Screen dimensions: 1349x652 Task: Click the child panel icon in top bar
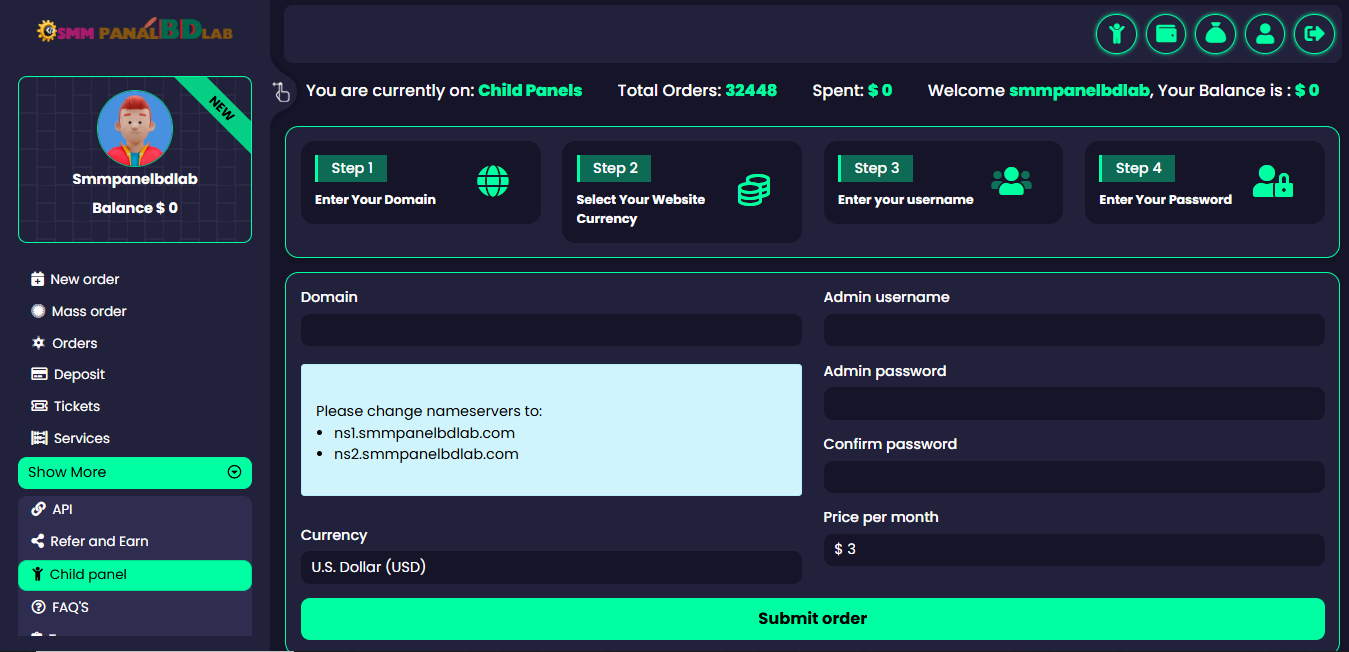1116,34
